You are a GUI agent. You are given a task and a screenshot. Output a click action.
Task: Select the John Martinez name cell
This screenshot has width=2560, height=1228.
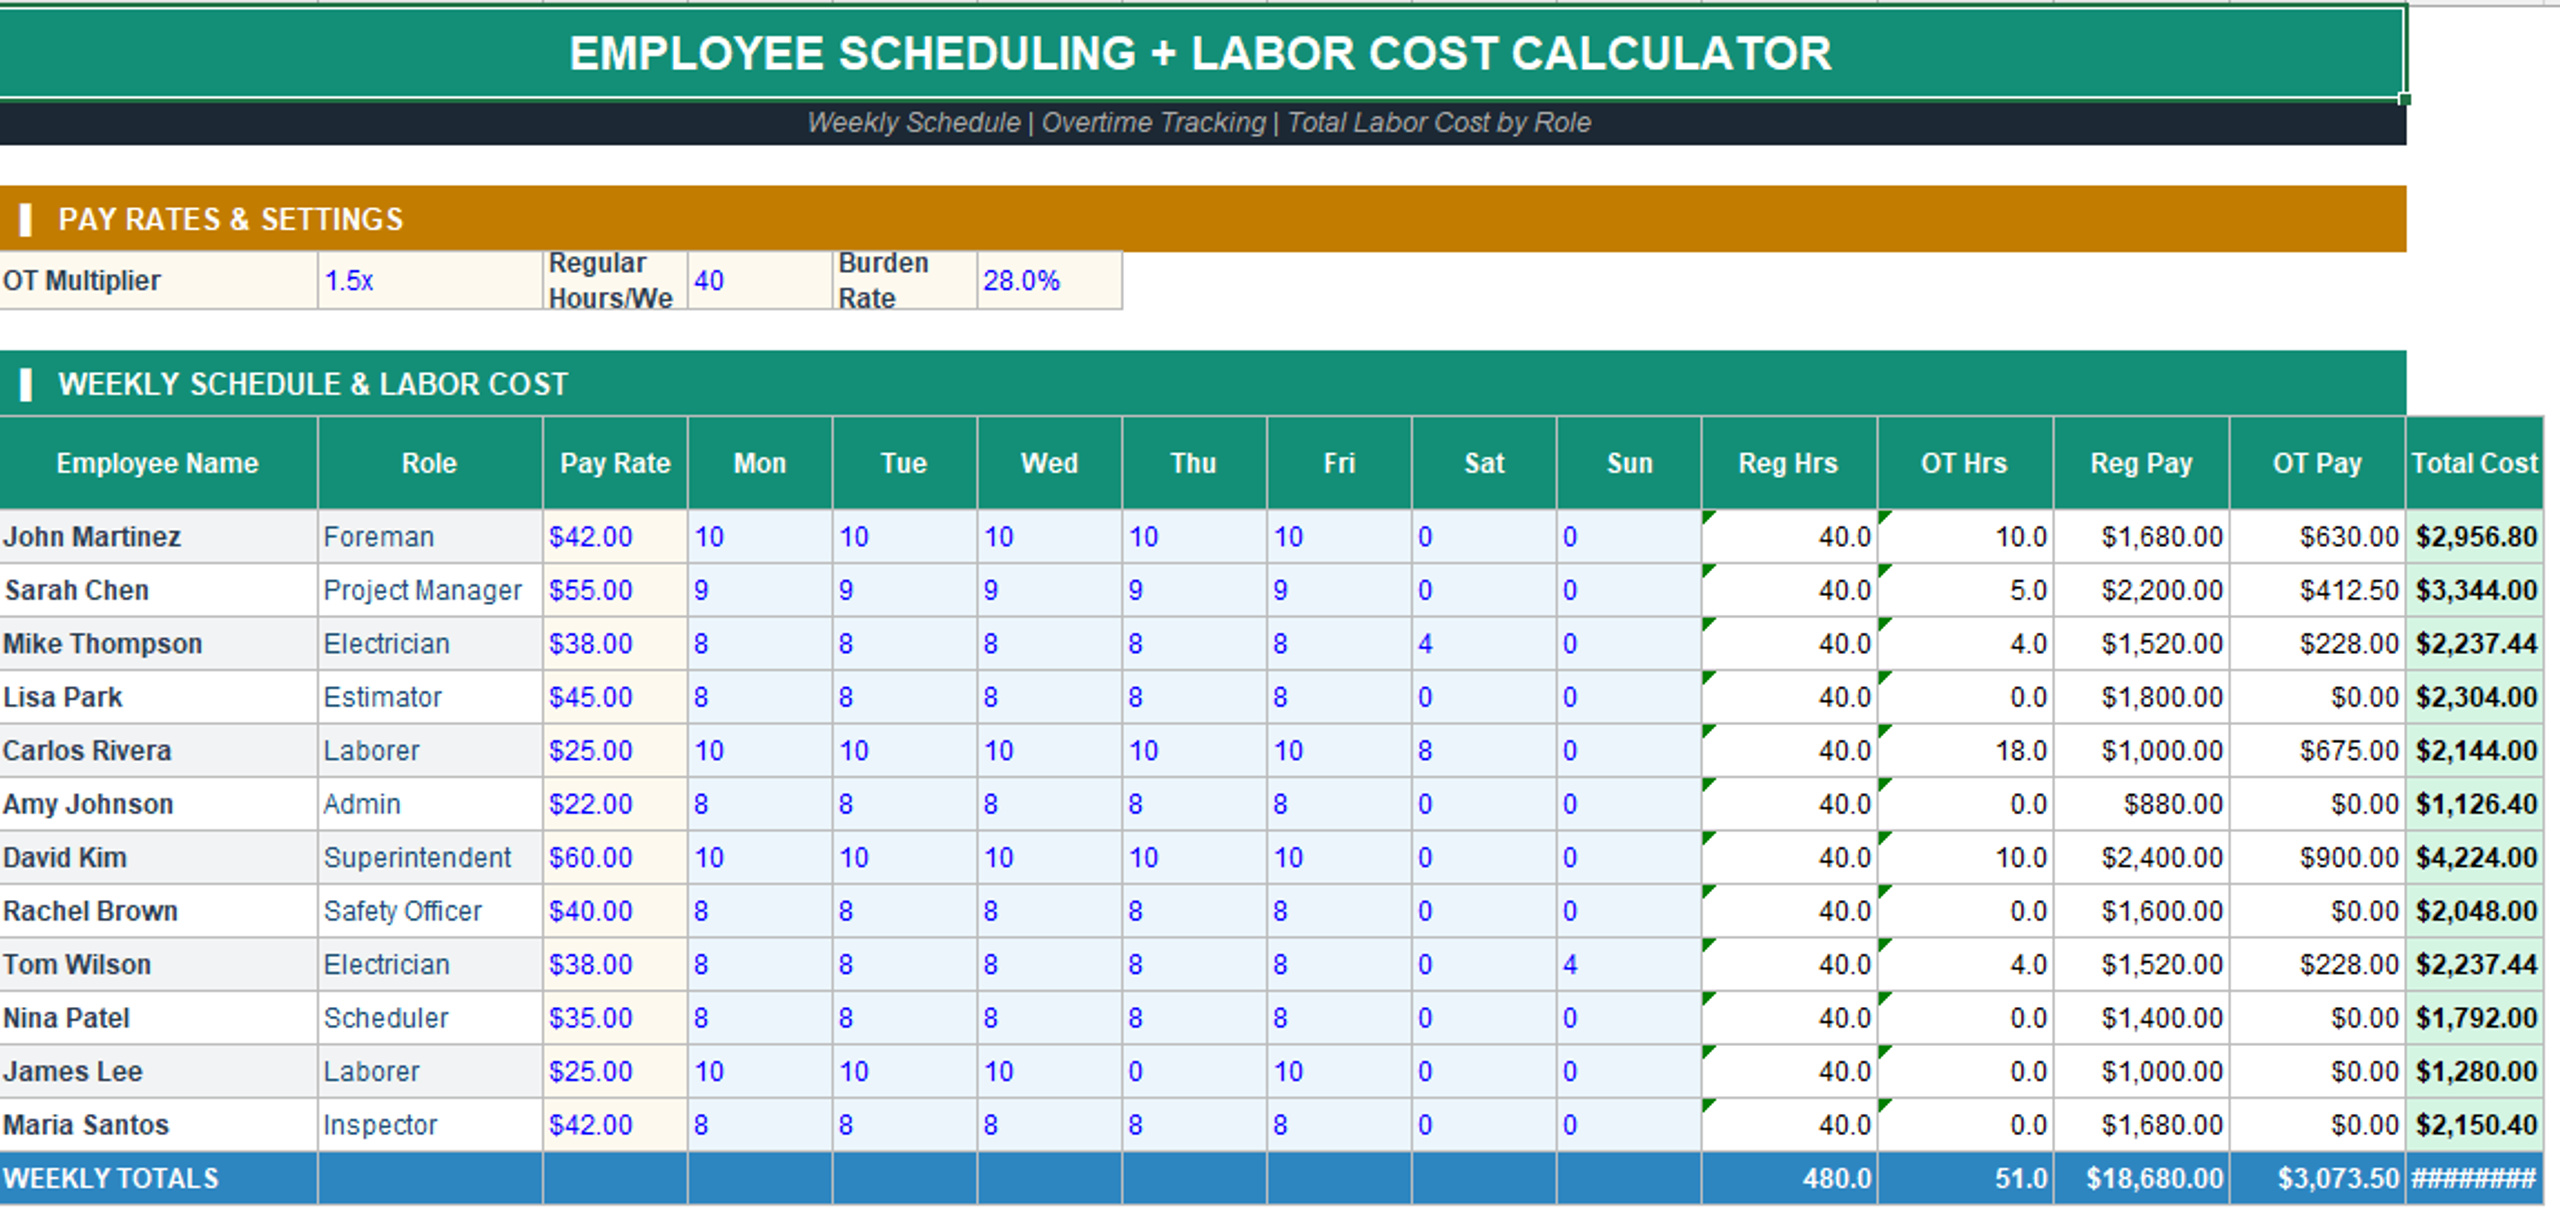(158, 537)
